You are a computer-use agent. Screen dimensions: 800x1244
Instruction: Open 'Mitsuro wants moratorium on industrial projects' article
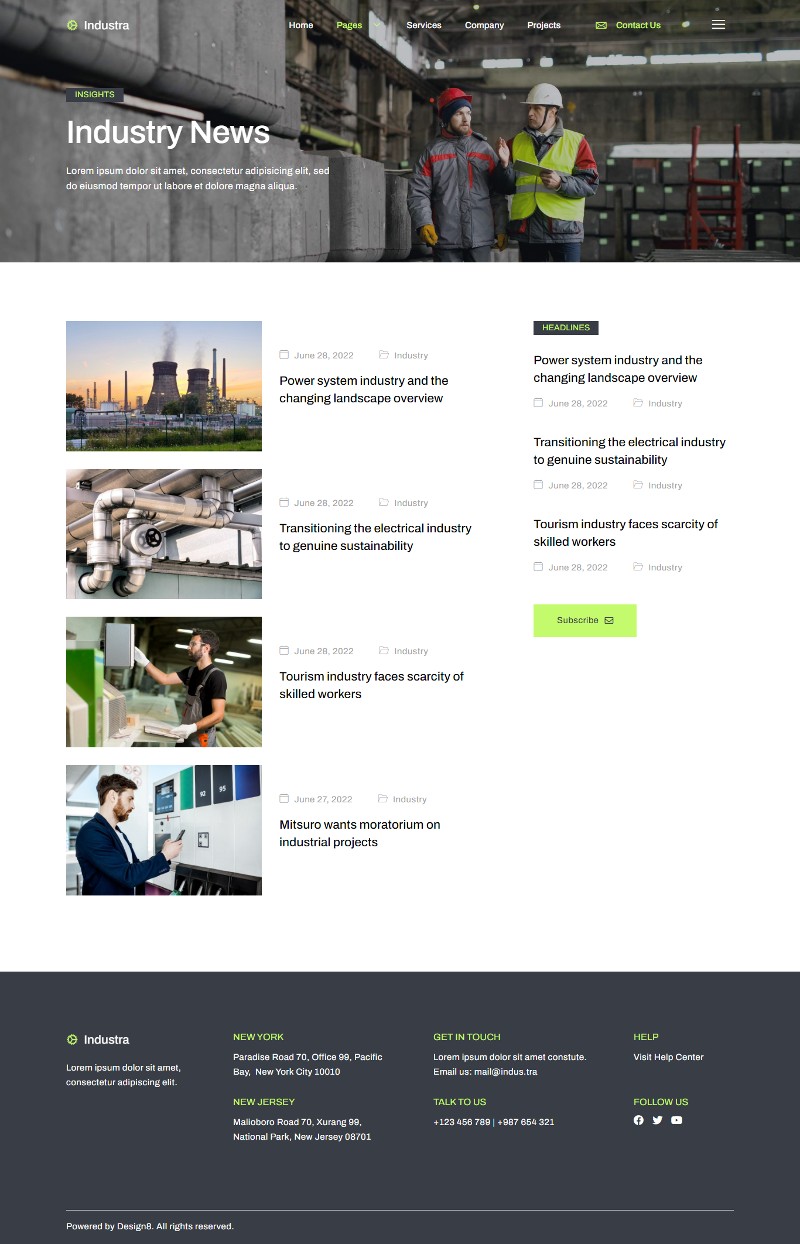pos(359,833)
